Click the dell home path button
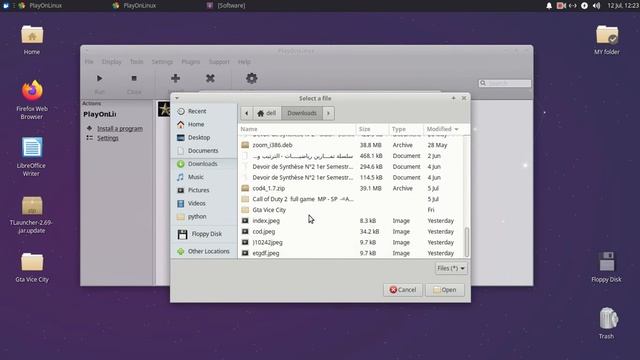 point(267,113)
